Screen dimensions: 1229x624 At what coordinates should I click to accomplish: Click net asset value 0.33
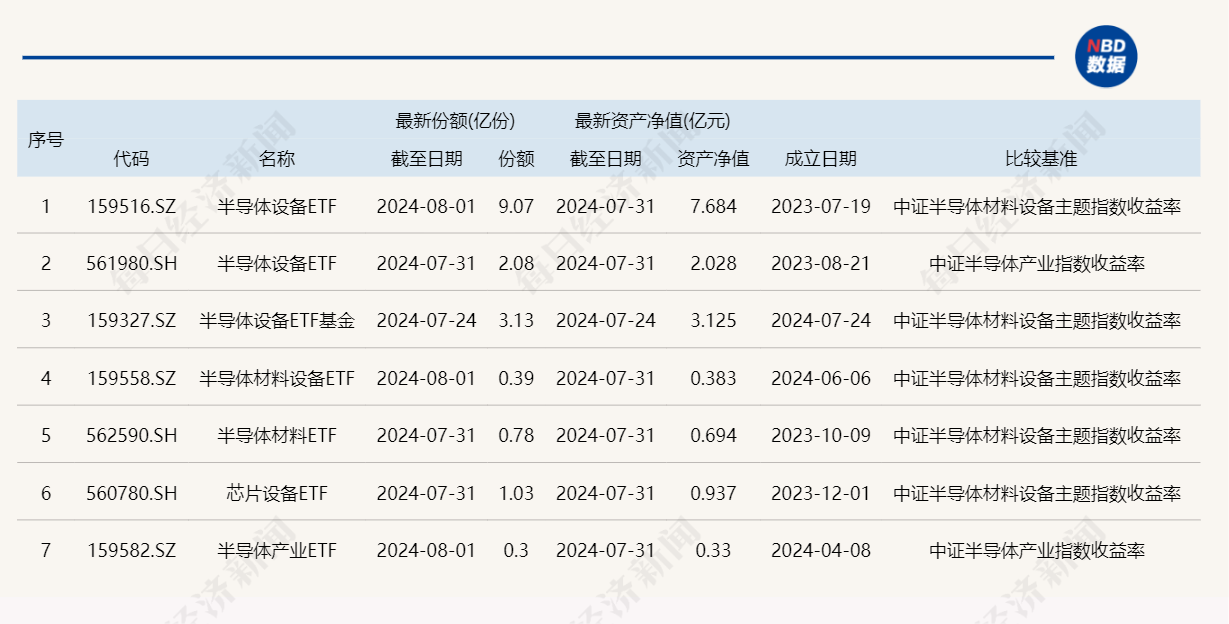713,550
